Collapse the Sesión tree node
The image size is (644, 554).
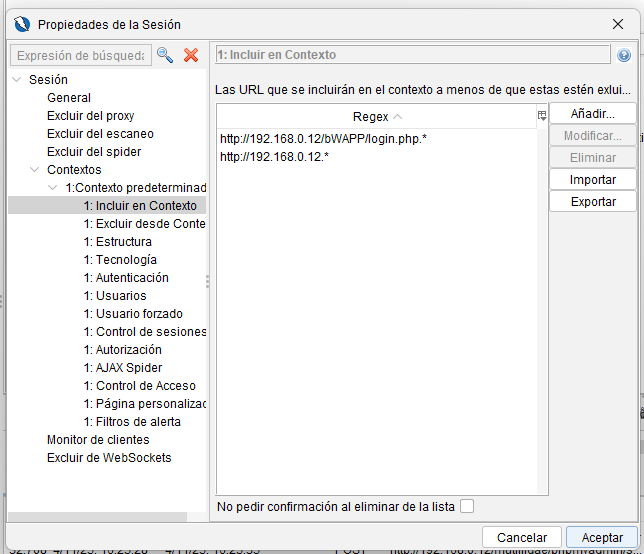click(x=17, y=80)
